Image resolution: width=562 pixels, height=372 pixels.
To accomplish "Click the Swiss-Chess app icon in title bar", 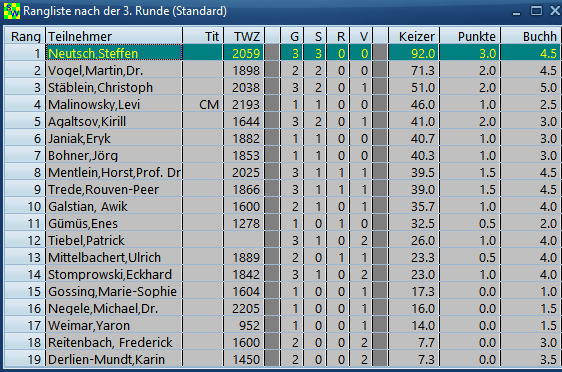I will point(12,11).
